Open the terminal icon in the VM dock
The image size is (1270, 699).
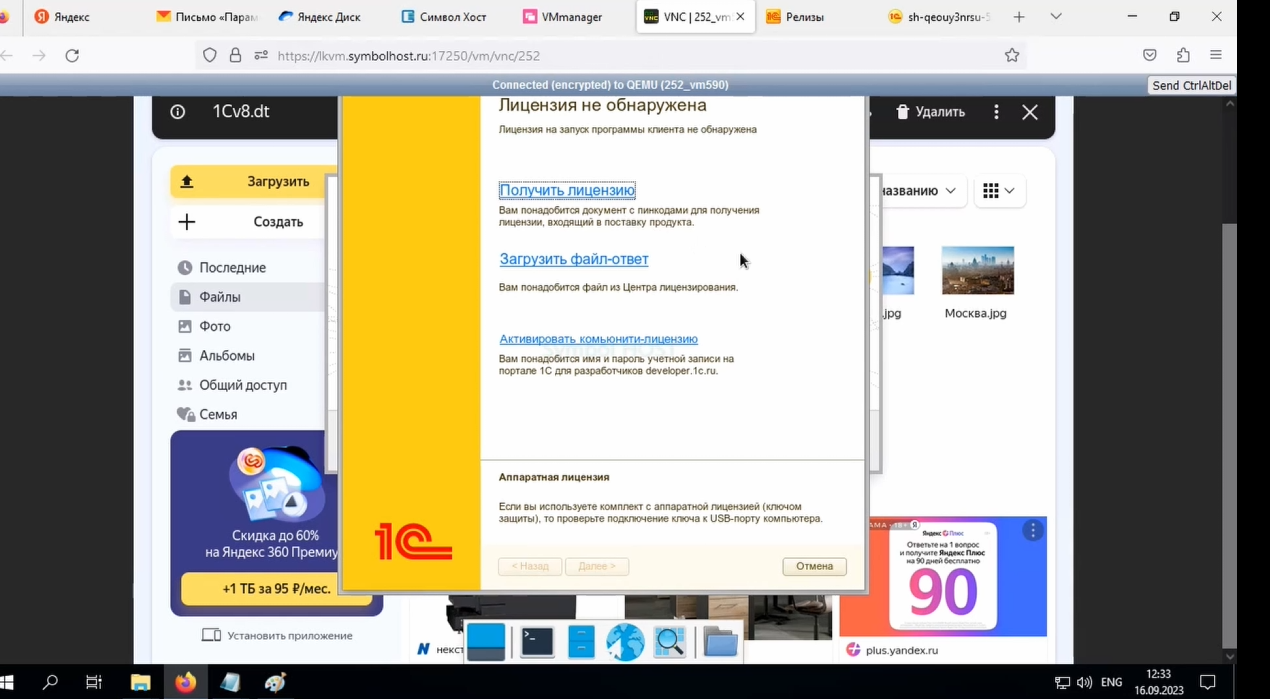(537, 642)
